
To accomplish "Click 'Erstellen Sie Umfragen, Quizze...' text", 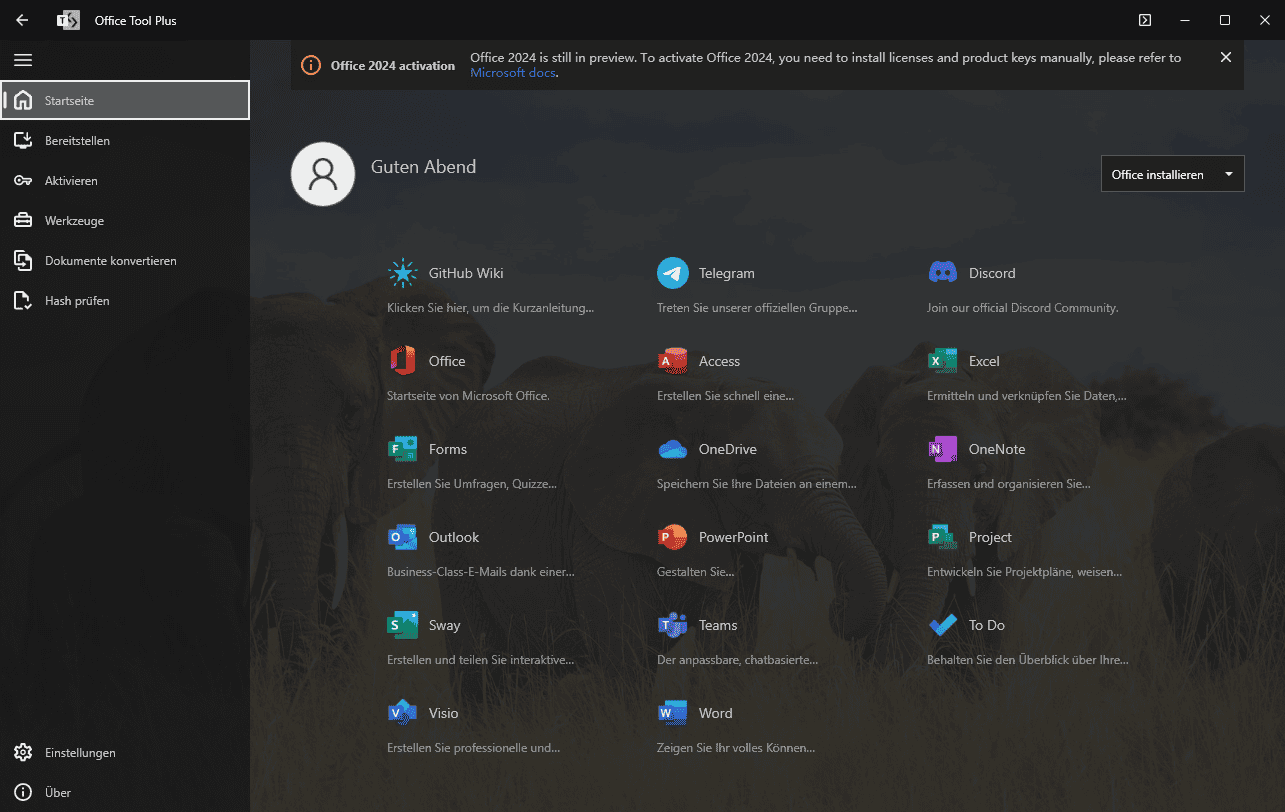I will (471, 483).
